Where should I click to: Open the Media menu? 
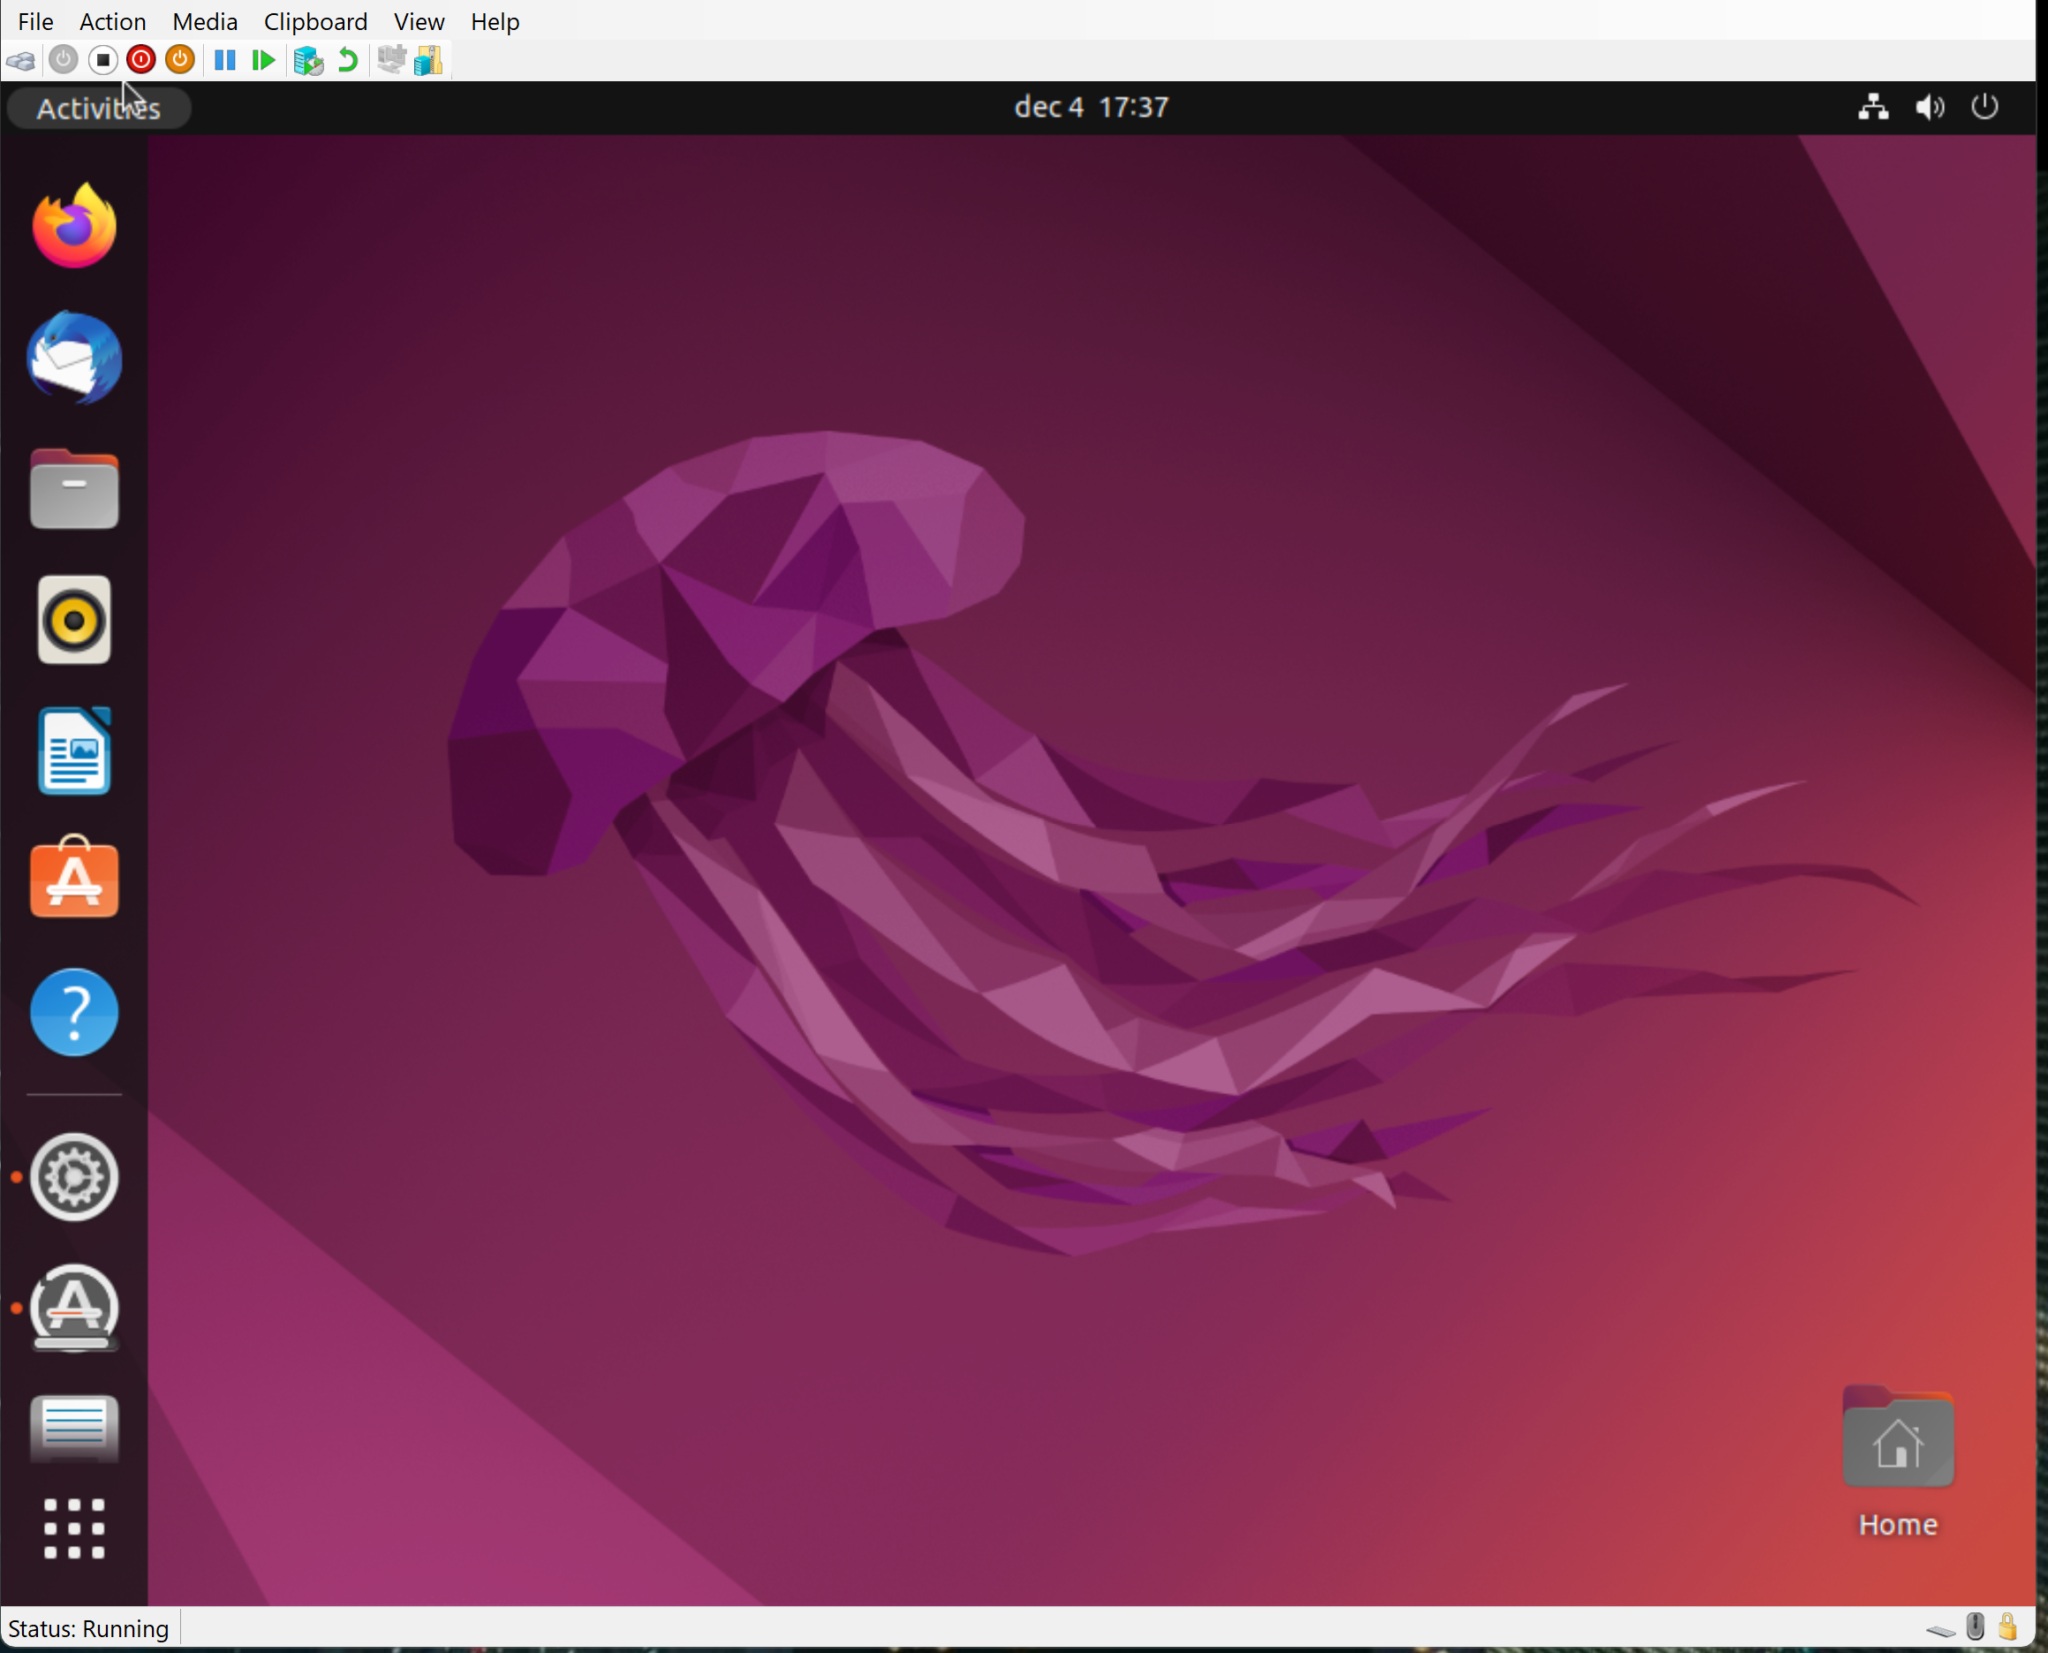(x=204, y=21)
